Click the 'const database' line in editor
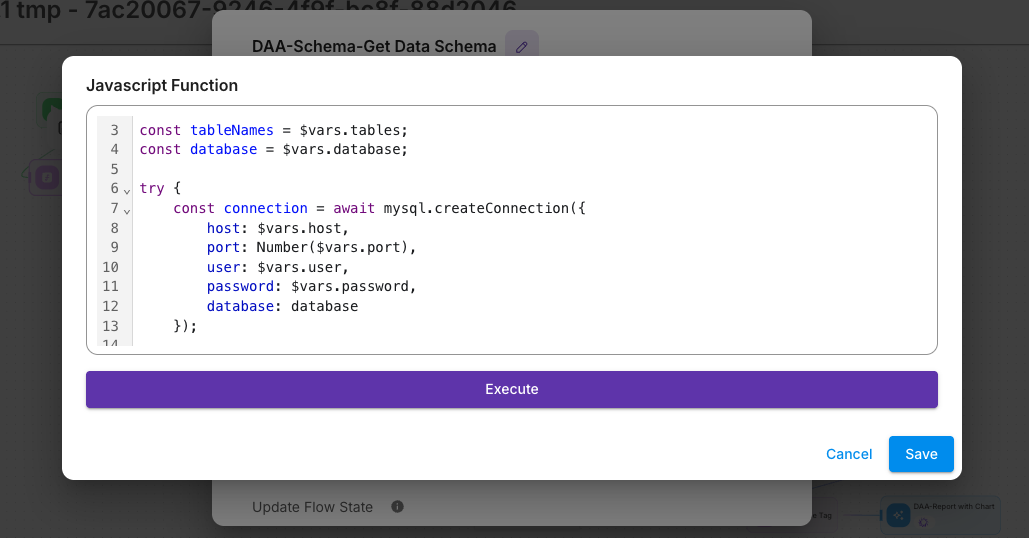The width and height of the screenshot is (1029, 538). tap(273, 149)
